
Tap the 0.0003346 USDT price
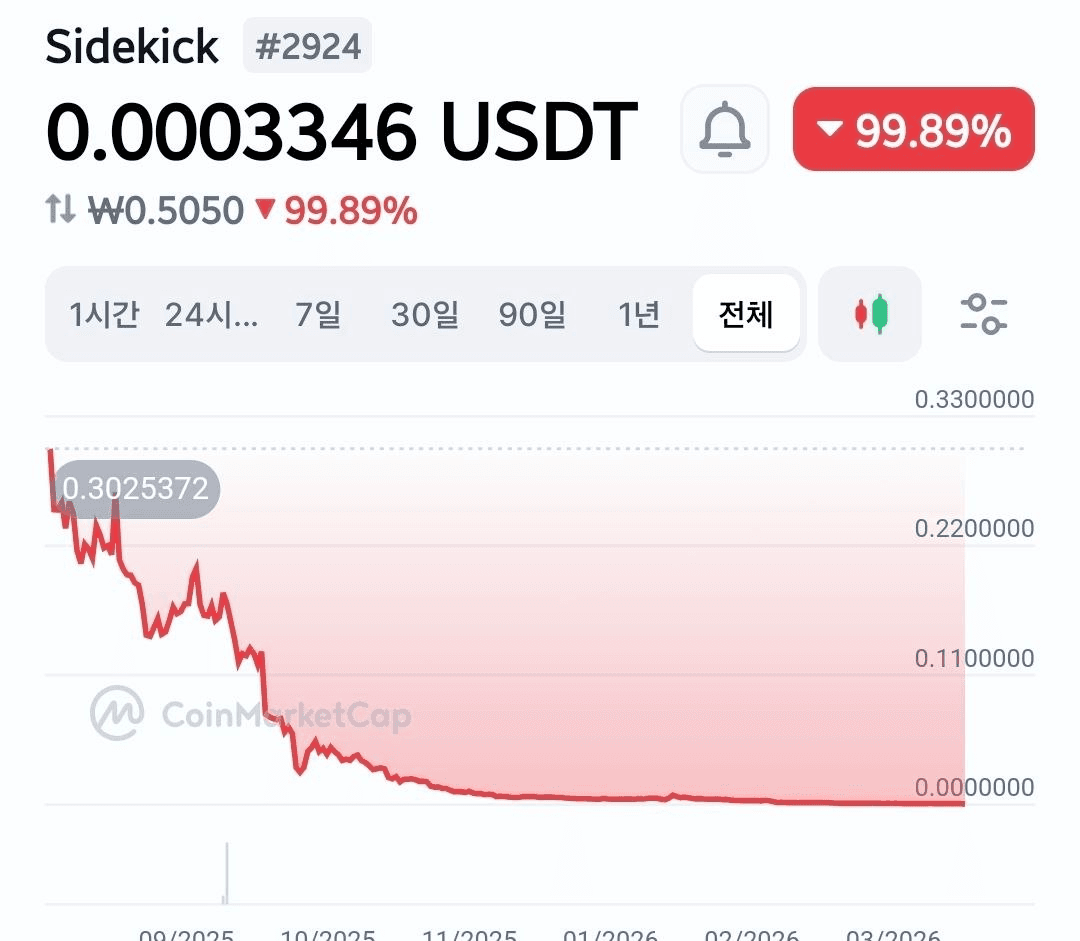click(x=342, y=131)
